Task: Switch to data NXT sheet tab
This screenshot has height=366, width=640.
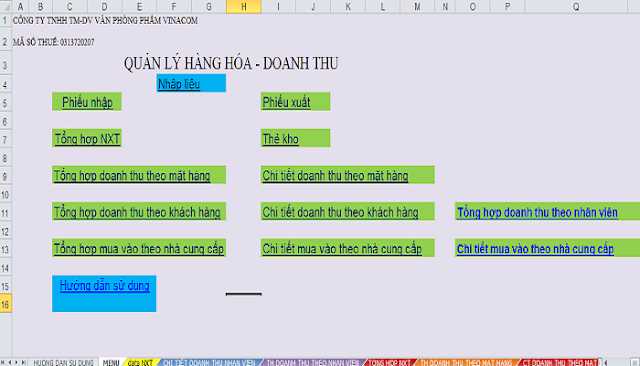Action: pyautogui.click(x=140, y=362)
